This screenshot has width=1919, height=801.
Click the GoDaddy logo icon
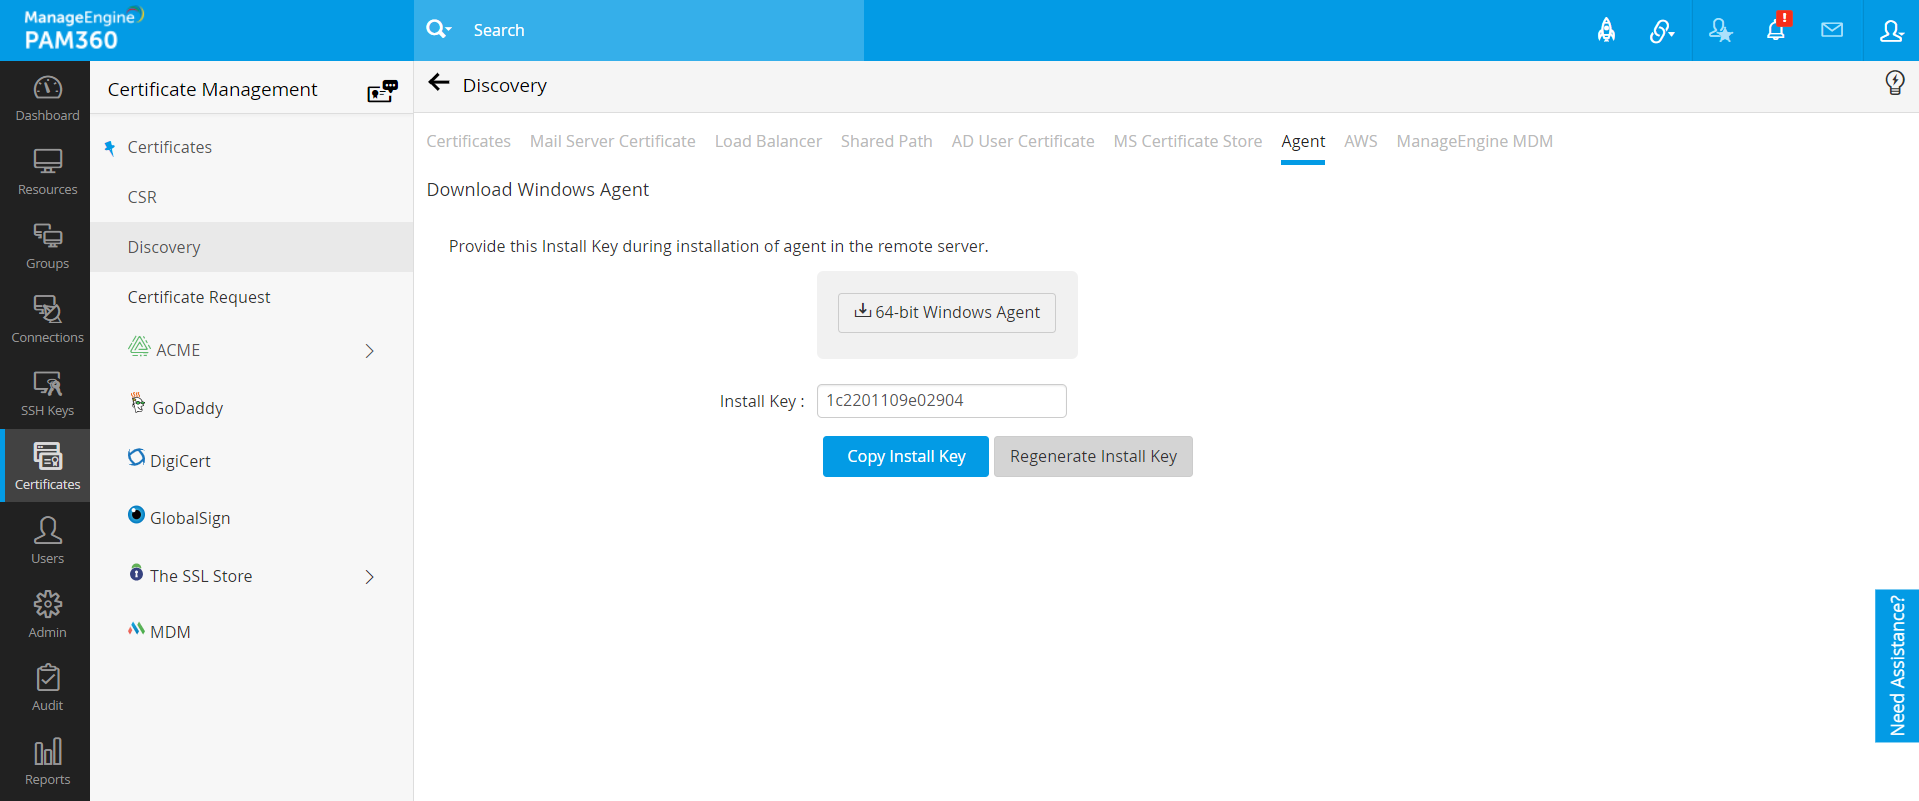pos(138,403)
